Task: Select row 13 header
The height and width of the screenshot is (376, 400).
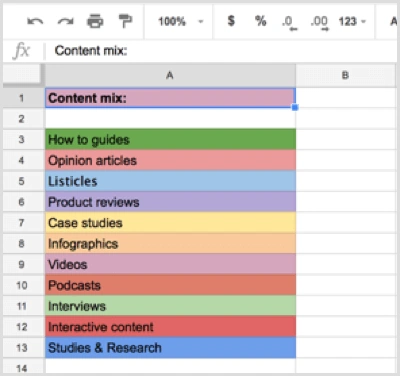Action: [x=23, y=348]
